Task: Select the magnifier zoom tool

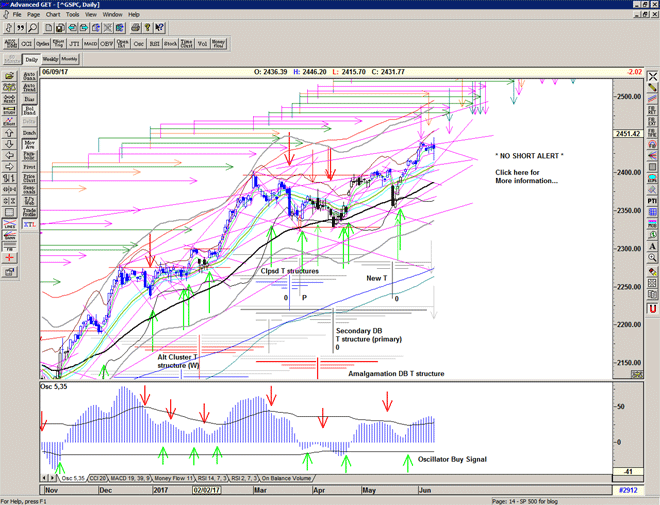Action: click(x=33, y=28)
